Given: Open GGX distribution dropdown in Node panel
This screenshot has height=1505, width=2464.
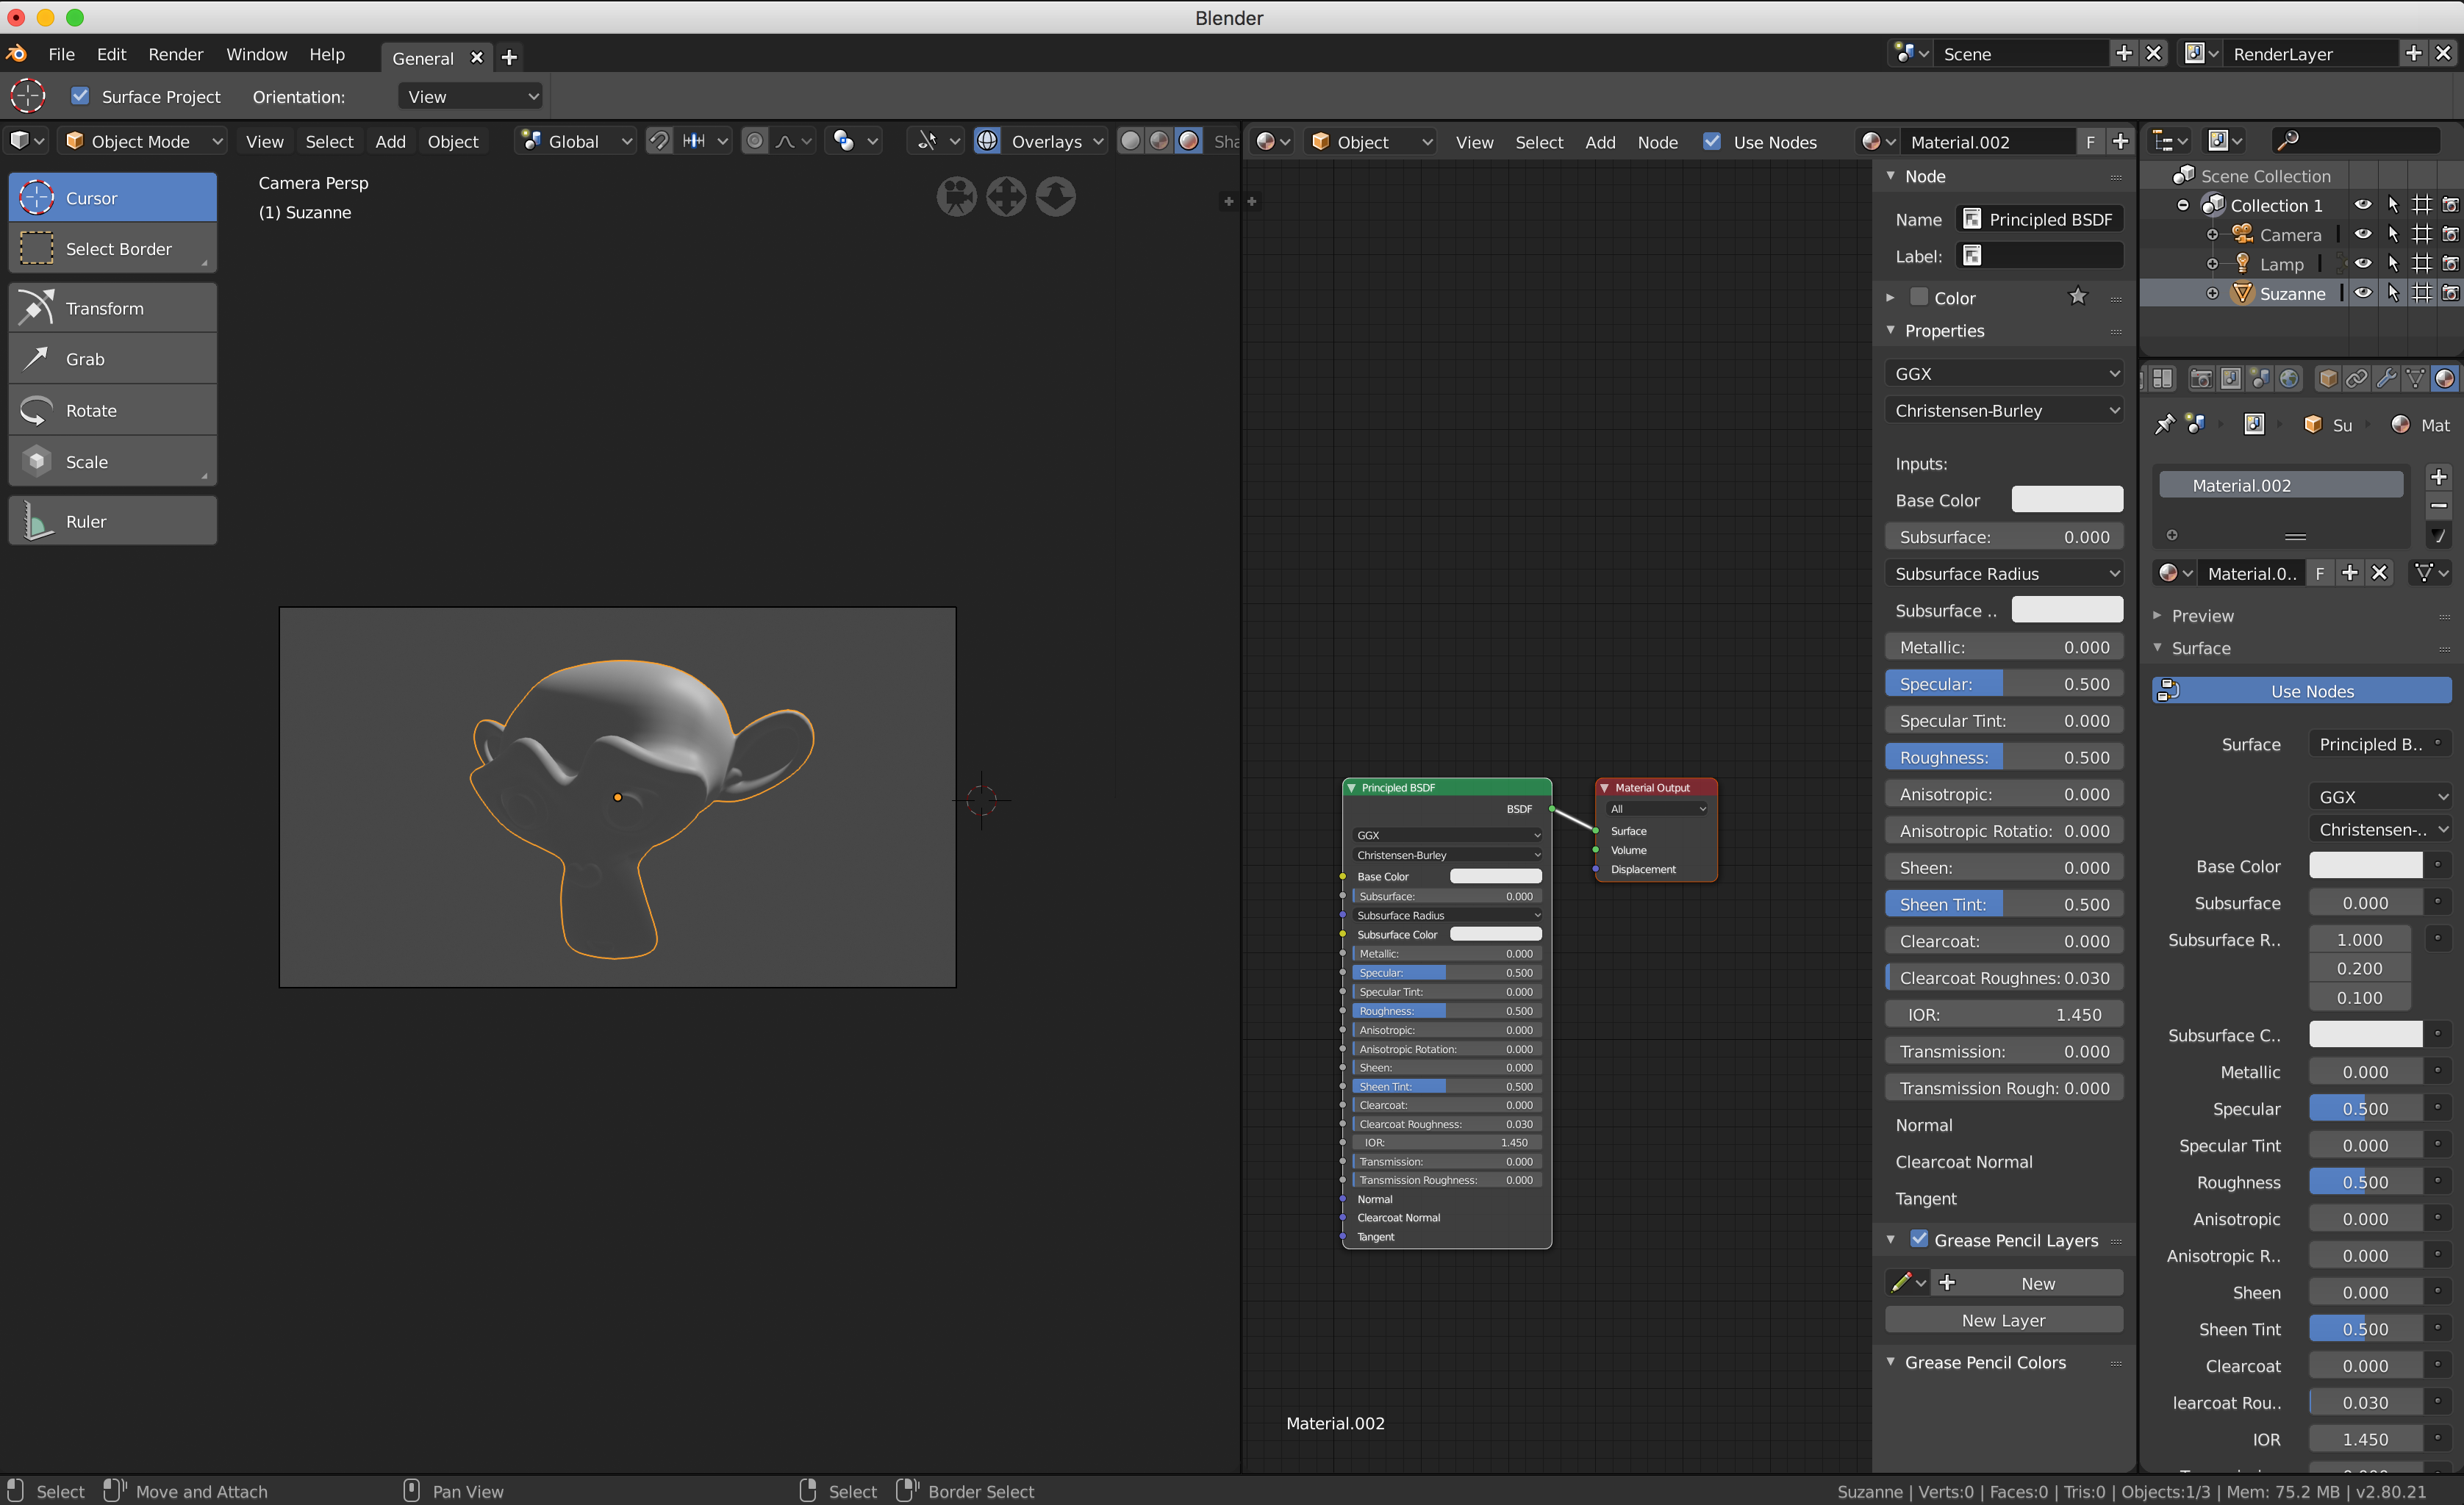Looking at the screenshot, I should (2004, 373).
